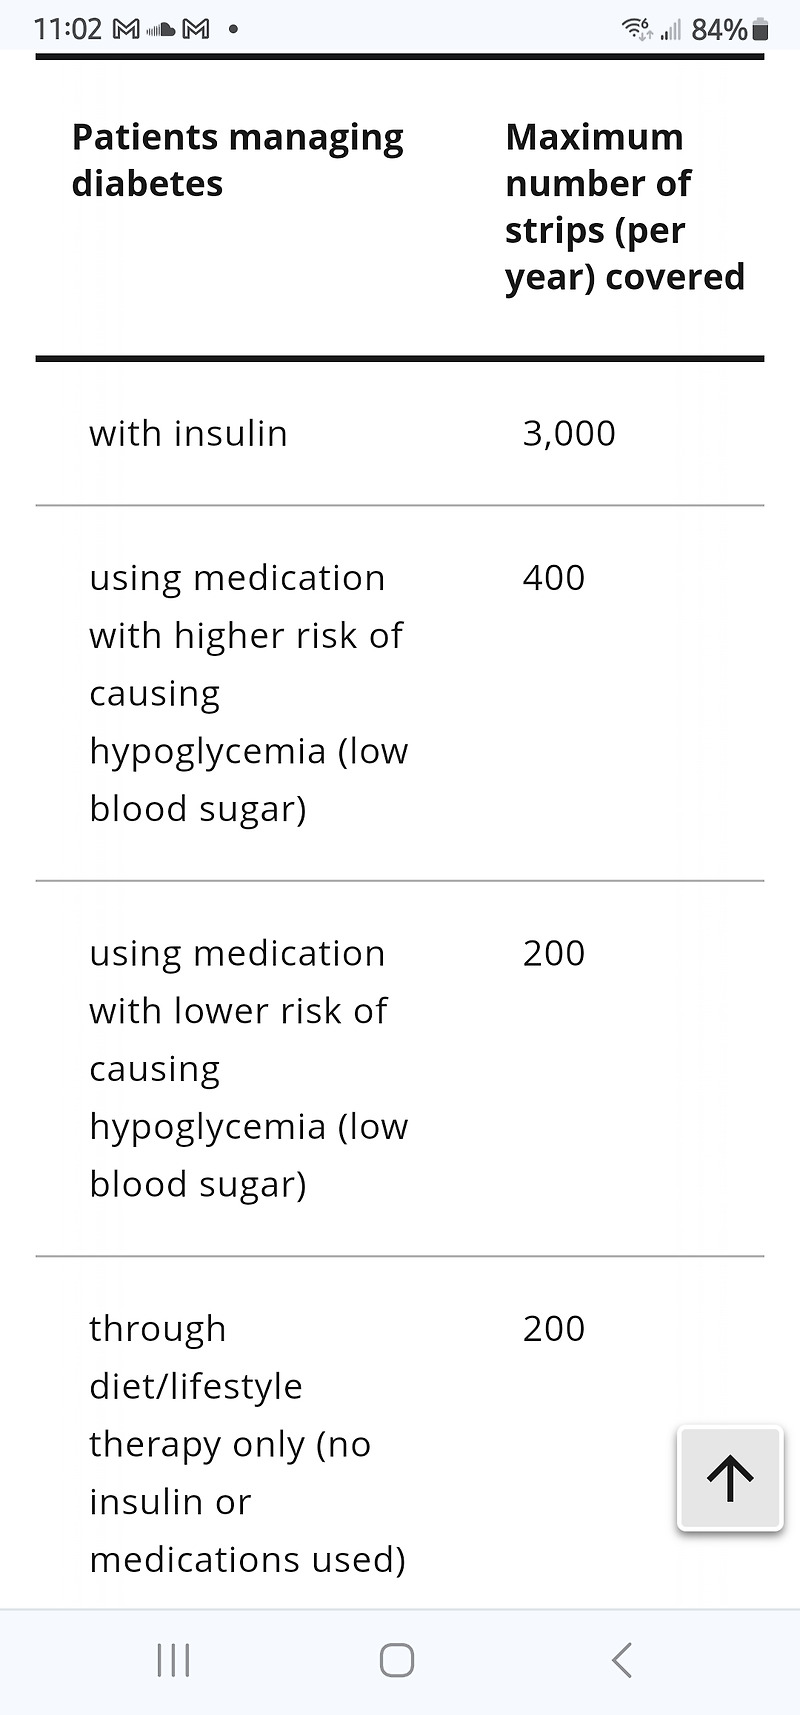Tap the 11:02 clock in status bar
The height and width of the screenshot is (1715, 800).
[x=68, y=29]
